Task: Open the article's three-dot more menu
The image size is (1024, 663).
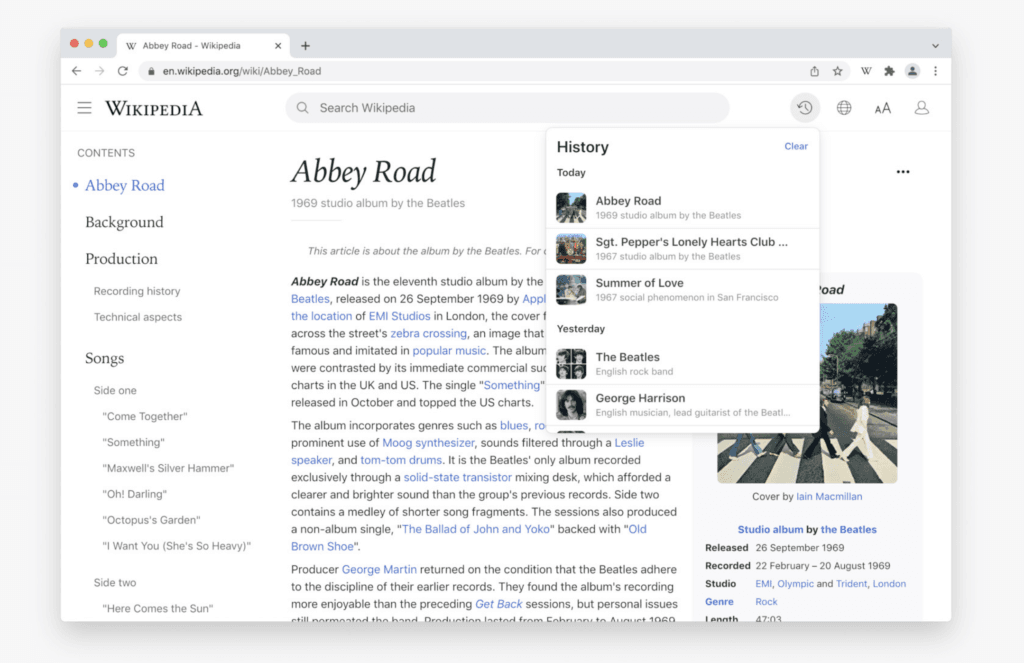Action: click(903, 172)
